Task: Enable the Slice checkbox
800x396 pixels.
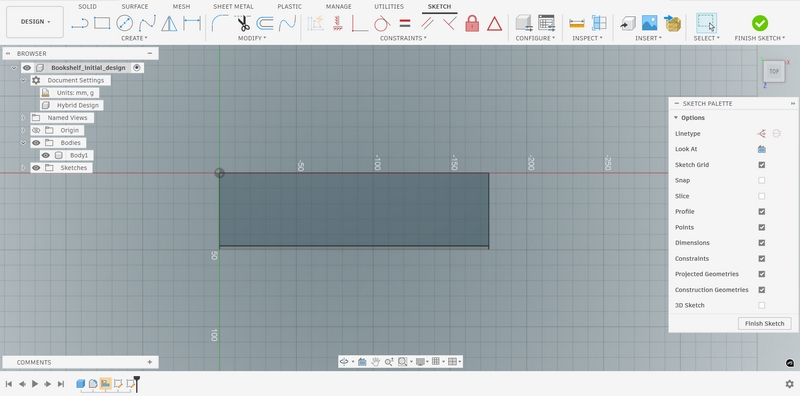Action: [762, 196]
